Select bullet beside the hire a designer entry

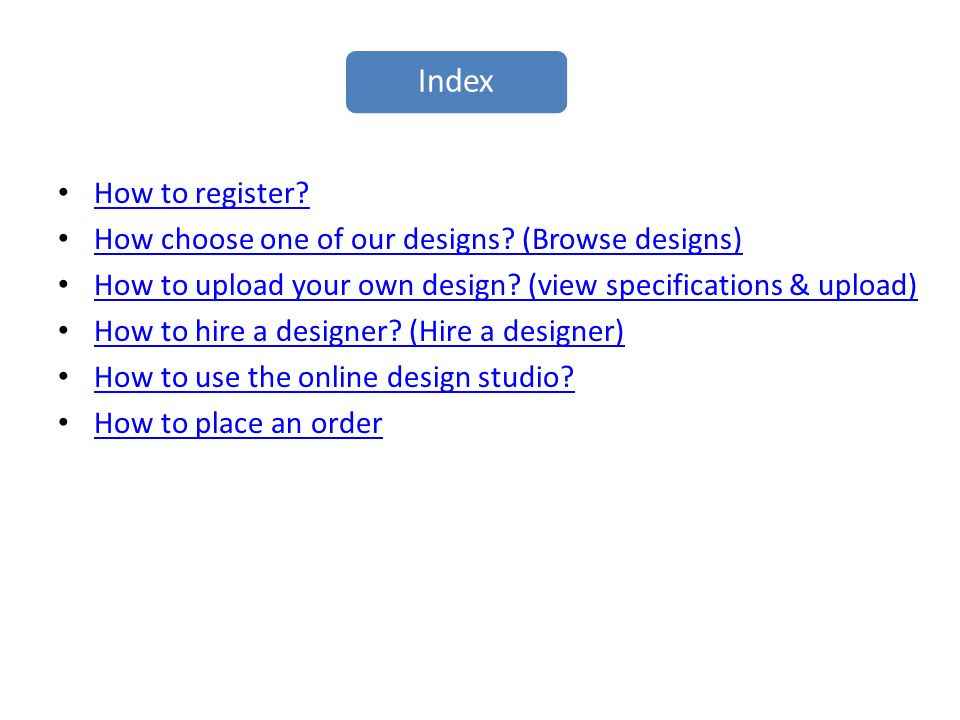64,330
